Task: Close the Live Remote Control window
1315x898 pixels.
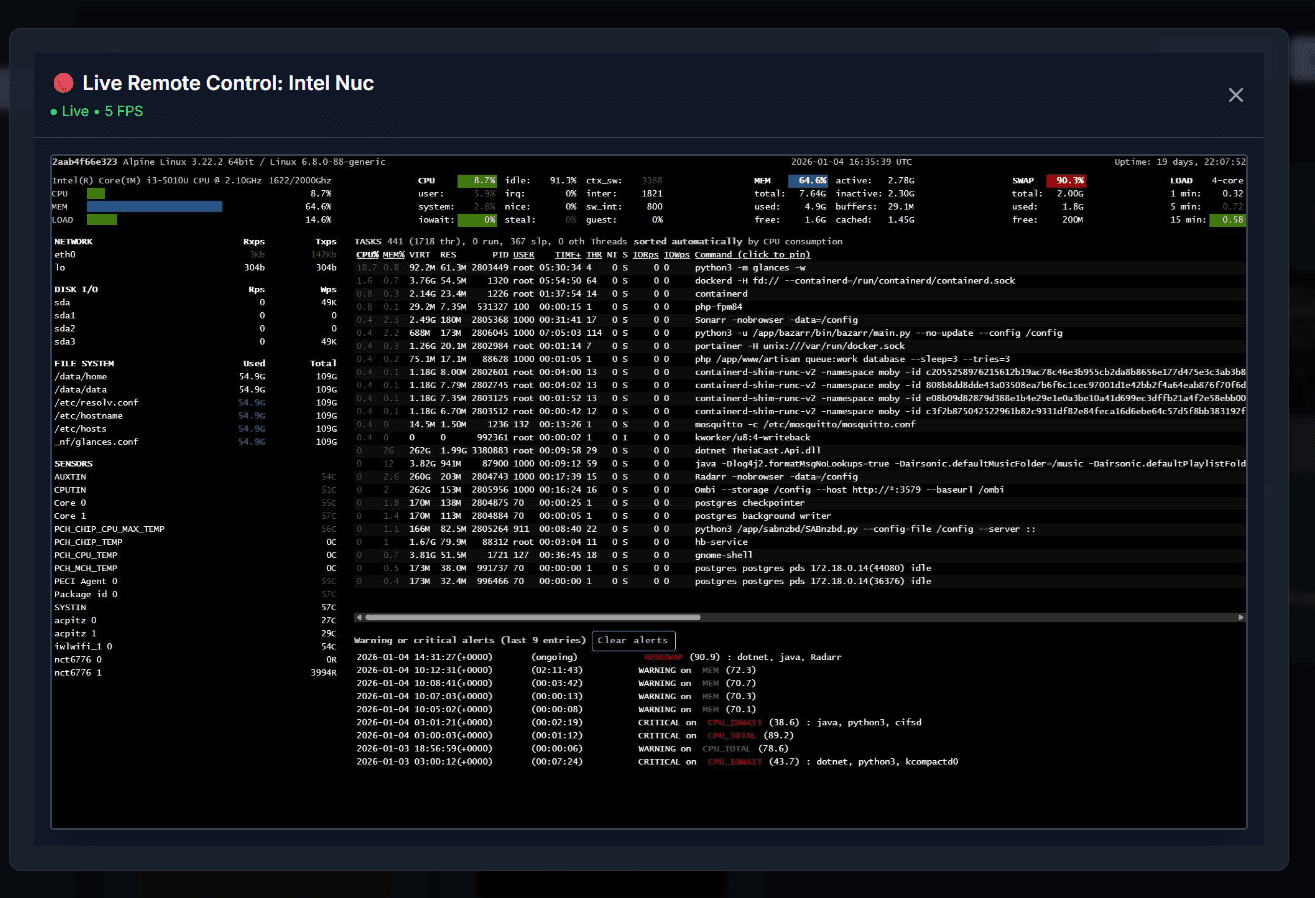Action: point(1236,94)
